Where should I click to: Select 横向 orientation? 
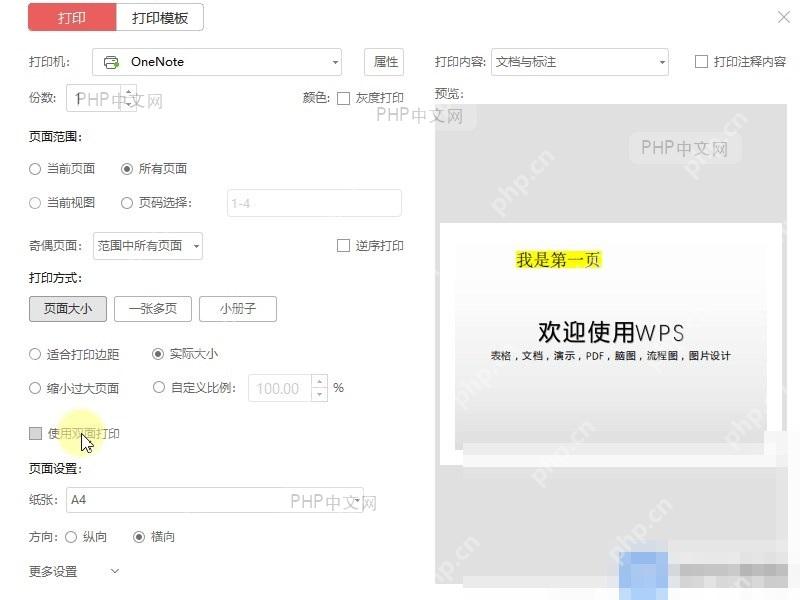click(x=139, y=537)
